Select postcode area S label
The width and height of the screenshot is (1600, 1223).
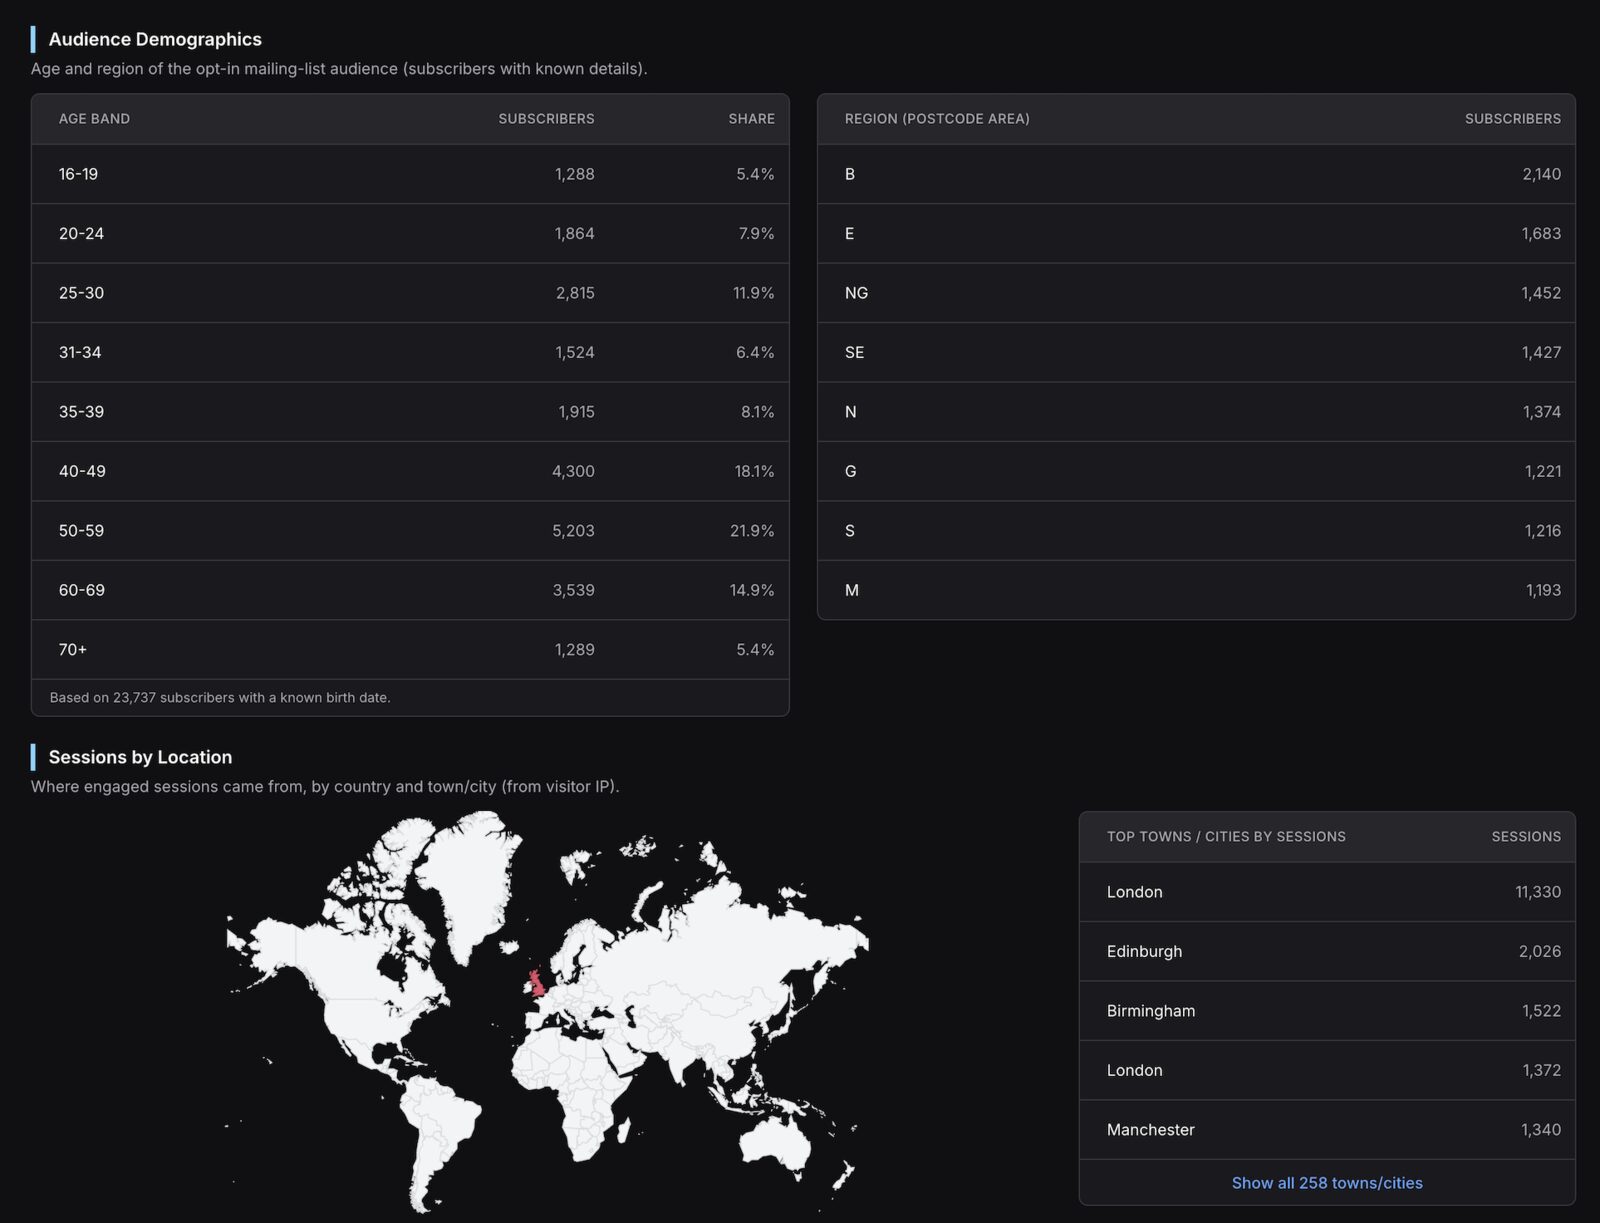[850, 531]
